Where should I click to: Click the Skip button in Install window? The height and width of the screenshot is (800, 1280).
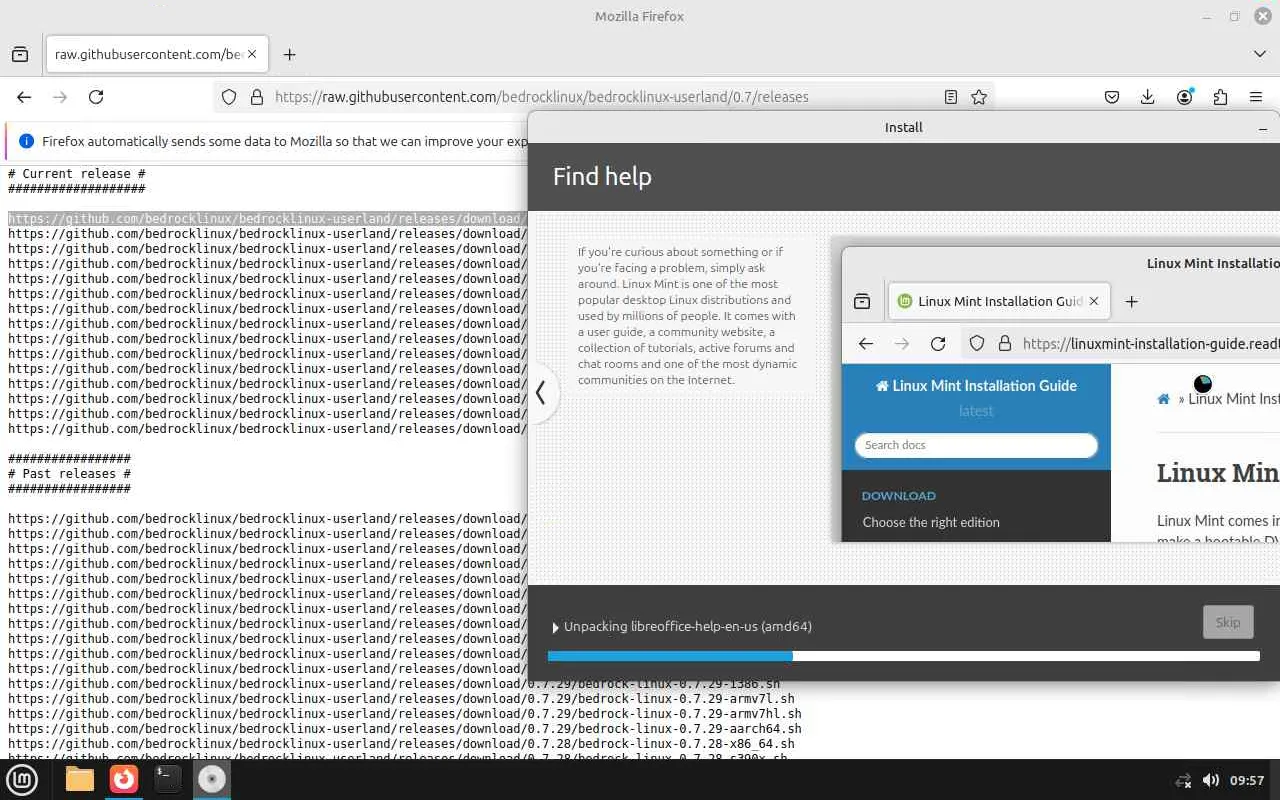tap(1227, 622)
